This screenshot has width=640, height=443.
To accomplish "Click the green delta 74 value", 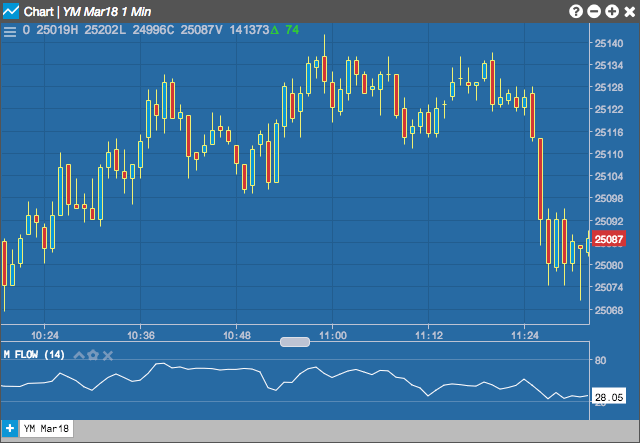I will click(x=285, y=30).
